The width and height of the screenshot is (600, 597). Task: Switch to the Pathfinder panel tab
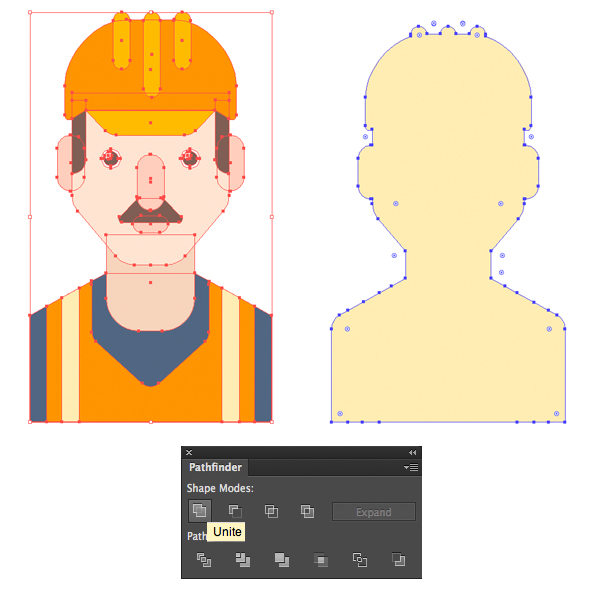point(215,467)
